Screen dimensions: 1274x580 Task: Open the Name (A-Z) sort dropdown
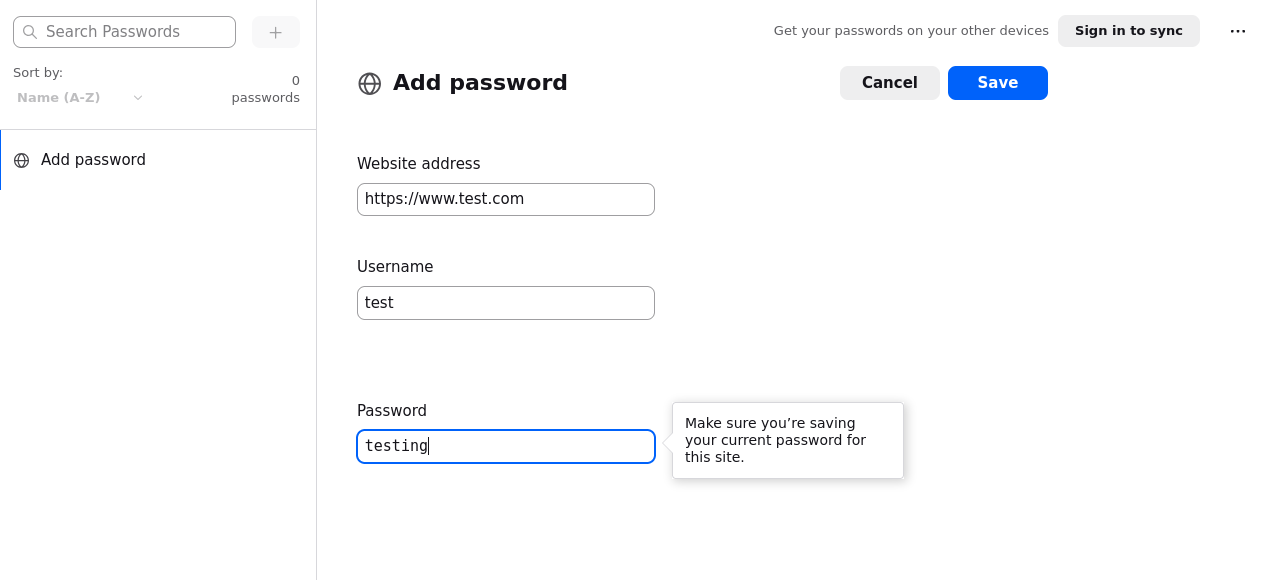(x=59, y=98)
